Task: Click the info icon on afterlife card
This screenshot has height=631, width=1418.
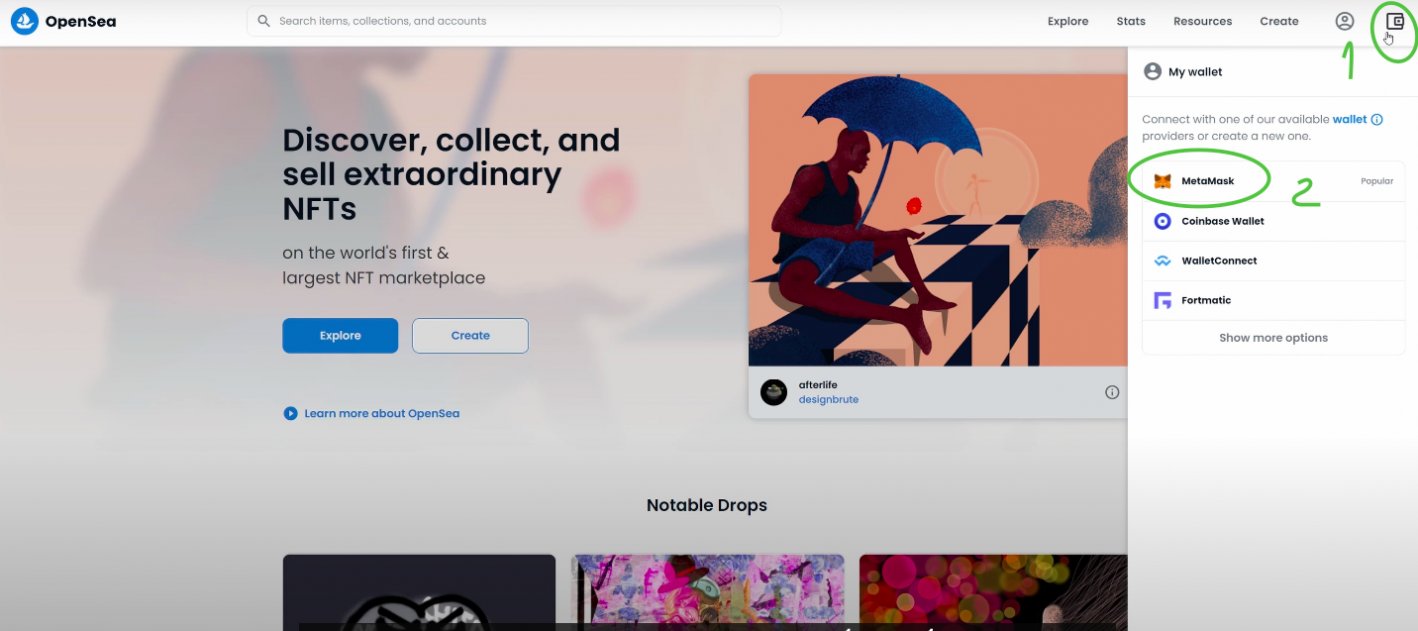Action: [1112, 392]
